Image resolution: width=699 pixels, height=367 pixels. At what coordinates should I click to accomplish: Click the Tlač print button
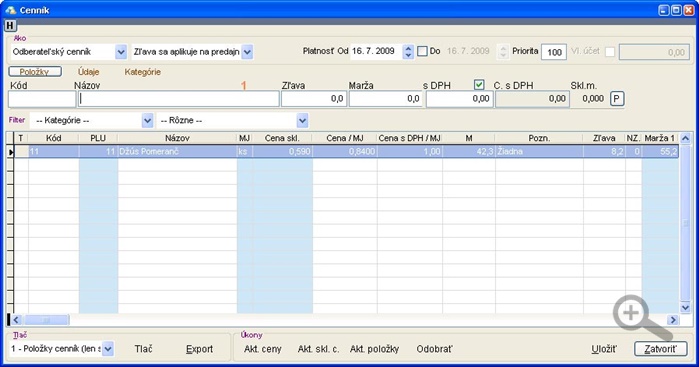pos(144,349)
